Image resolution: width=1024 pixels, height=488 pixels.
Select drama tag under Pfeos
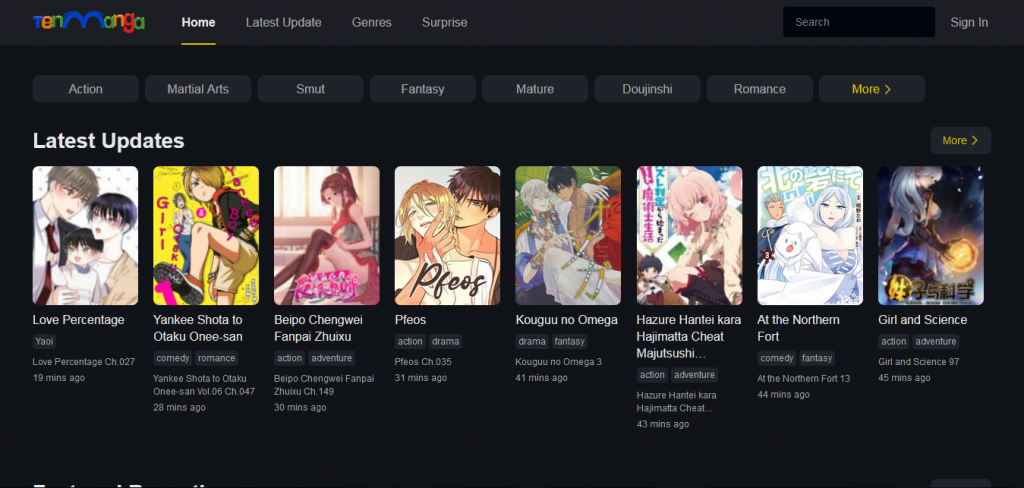[445, 341]
